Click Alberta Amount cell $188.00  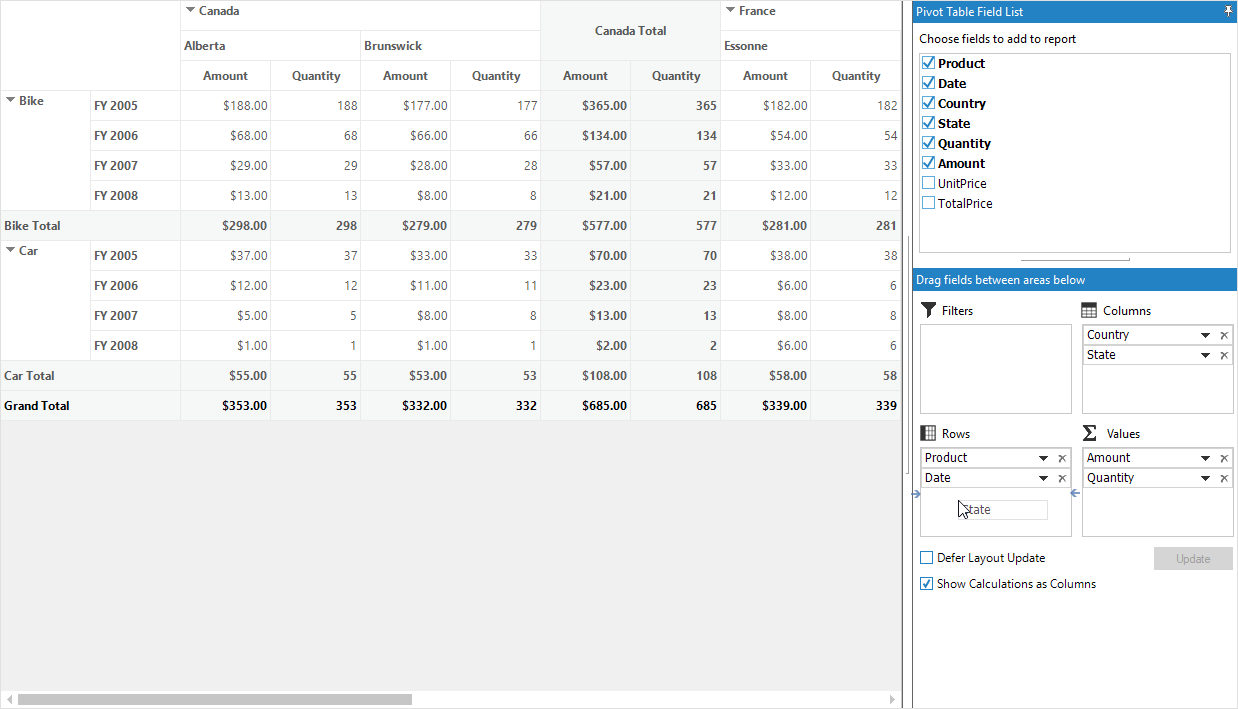pos(225,106)
